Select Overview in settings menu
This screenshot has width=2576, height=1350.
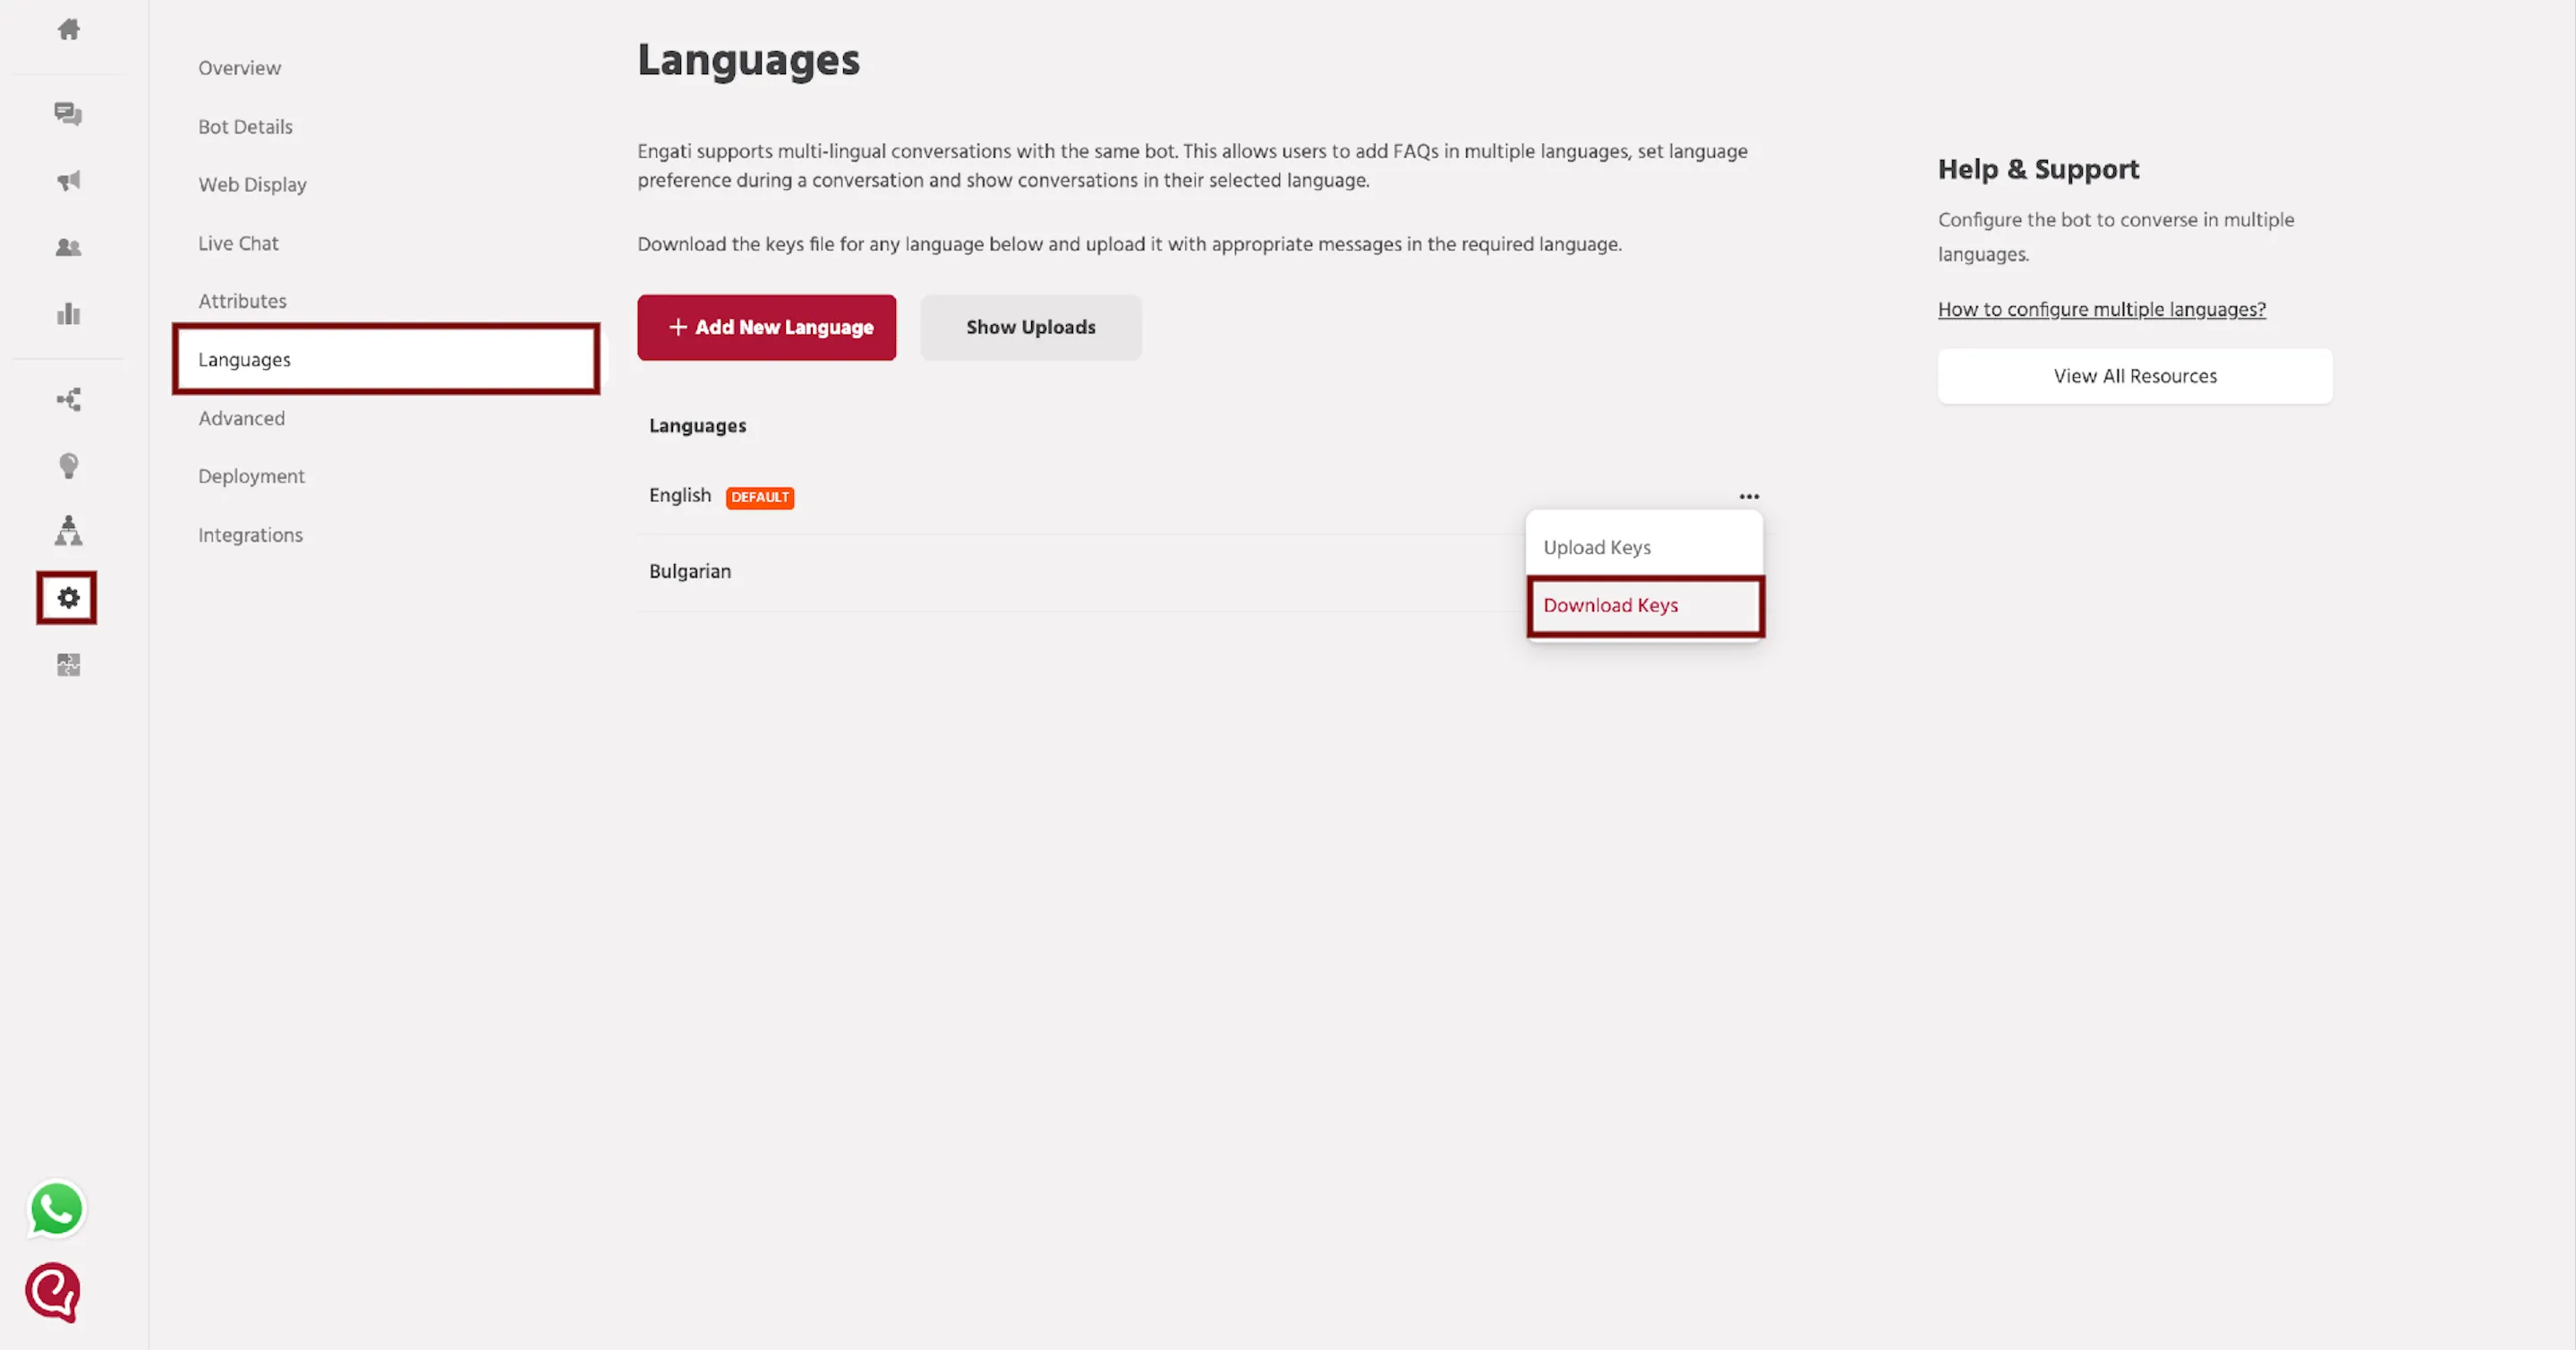tap(239, 68)
